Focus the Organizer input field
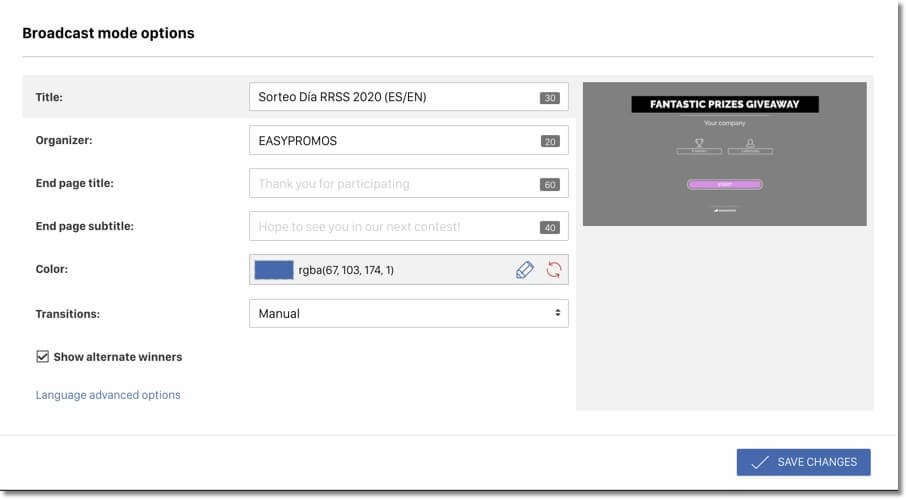Viewport: 906px width, 499px height. click(409, 140)
